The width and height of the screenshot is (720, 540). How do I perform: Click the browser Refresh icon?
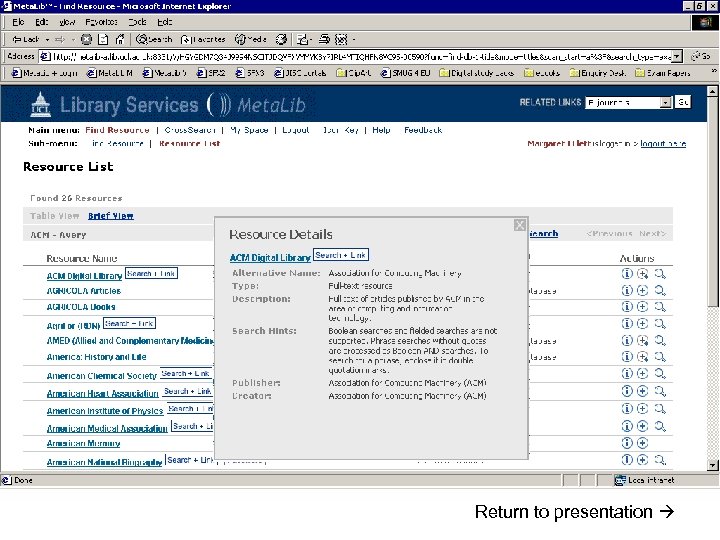(x=103, y=39)
